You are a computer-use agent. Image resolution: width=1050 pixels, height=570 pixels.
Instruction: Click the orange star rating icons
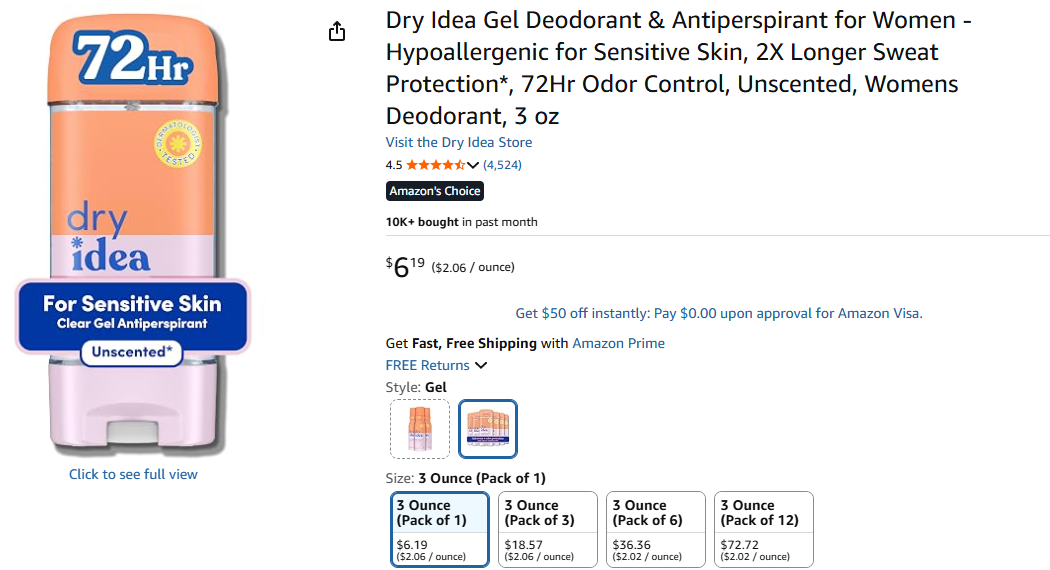[435, 165]
